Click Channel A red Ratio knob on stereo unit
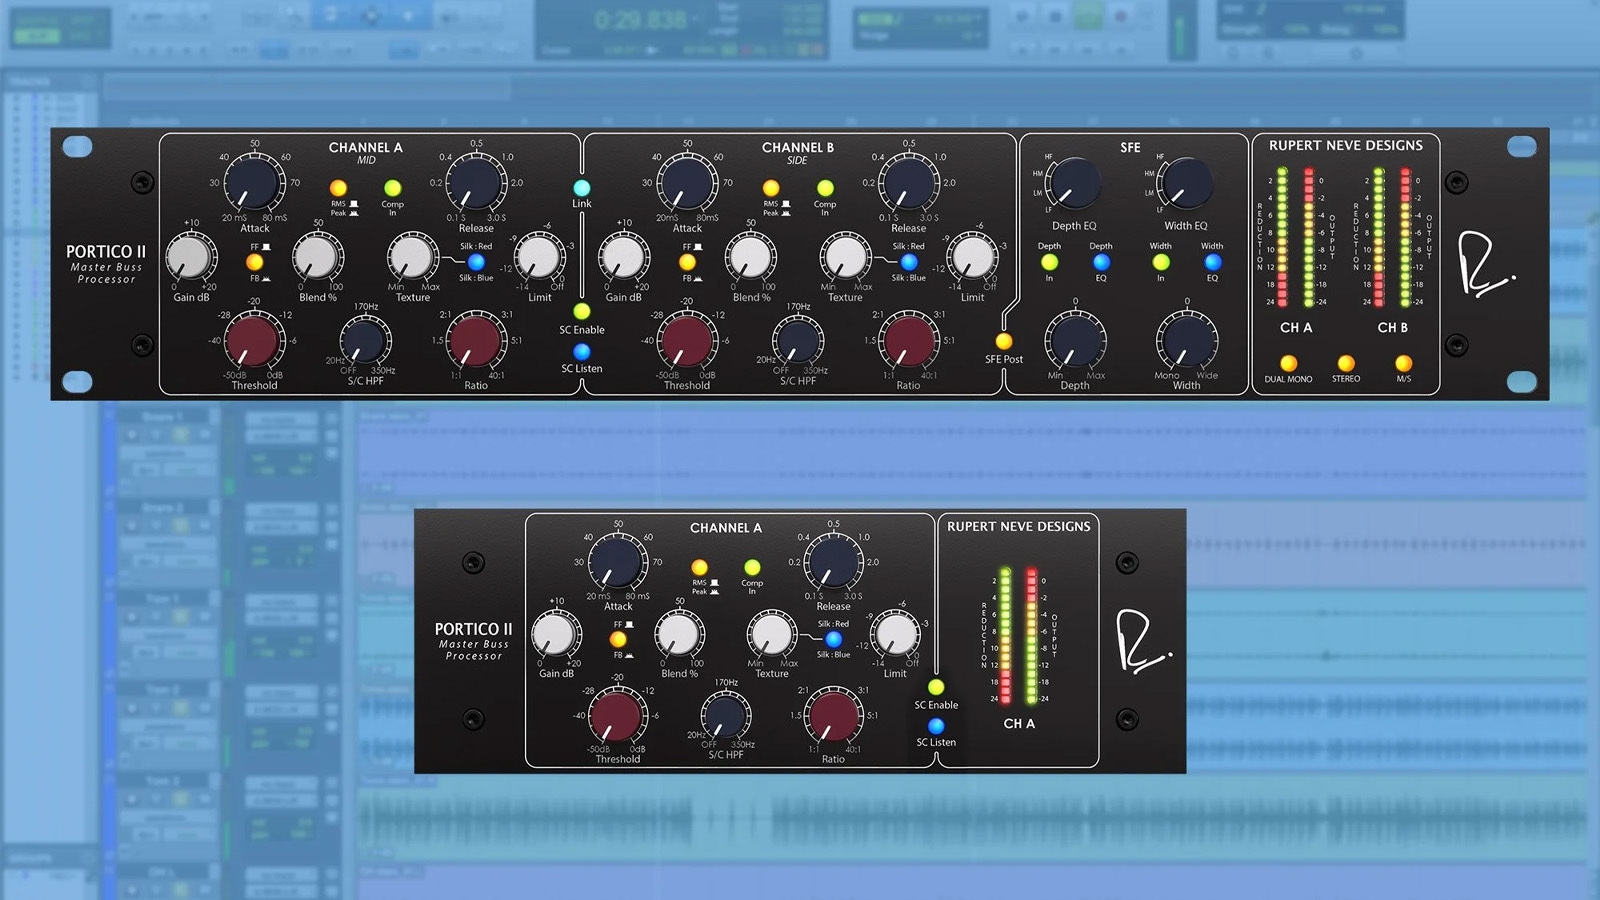1600x900 pixels. [x=476, y=341]
